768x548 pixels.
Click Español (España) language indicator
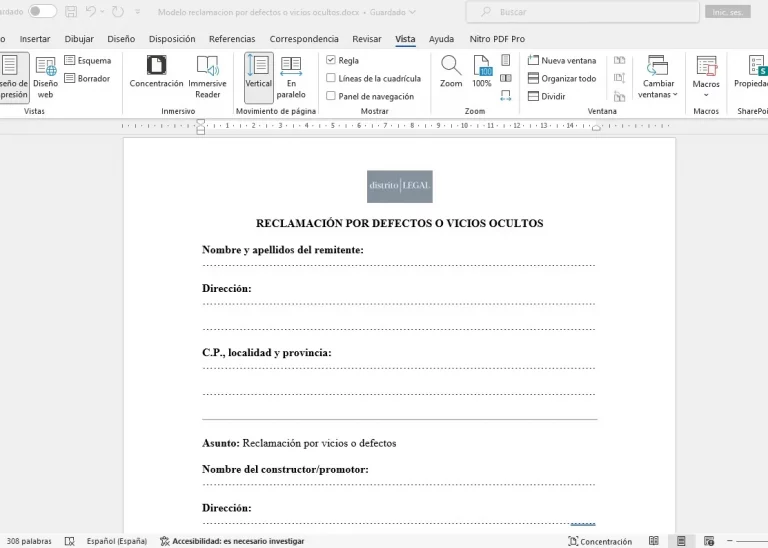click(x=117, y=541)
